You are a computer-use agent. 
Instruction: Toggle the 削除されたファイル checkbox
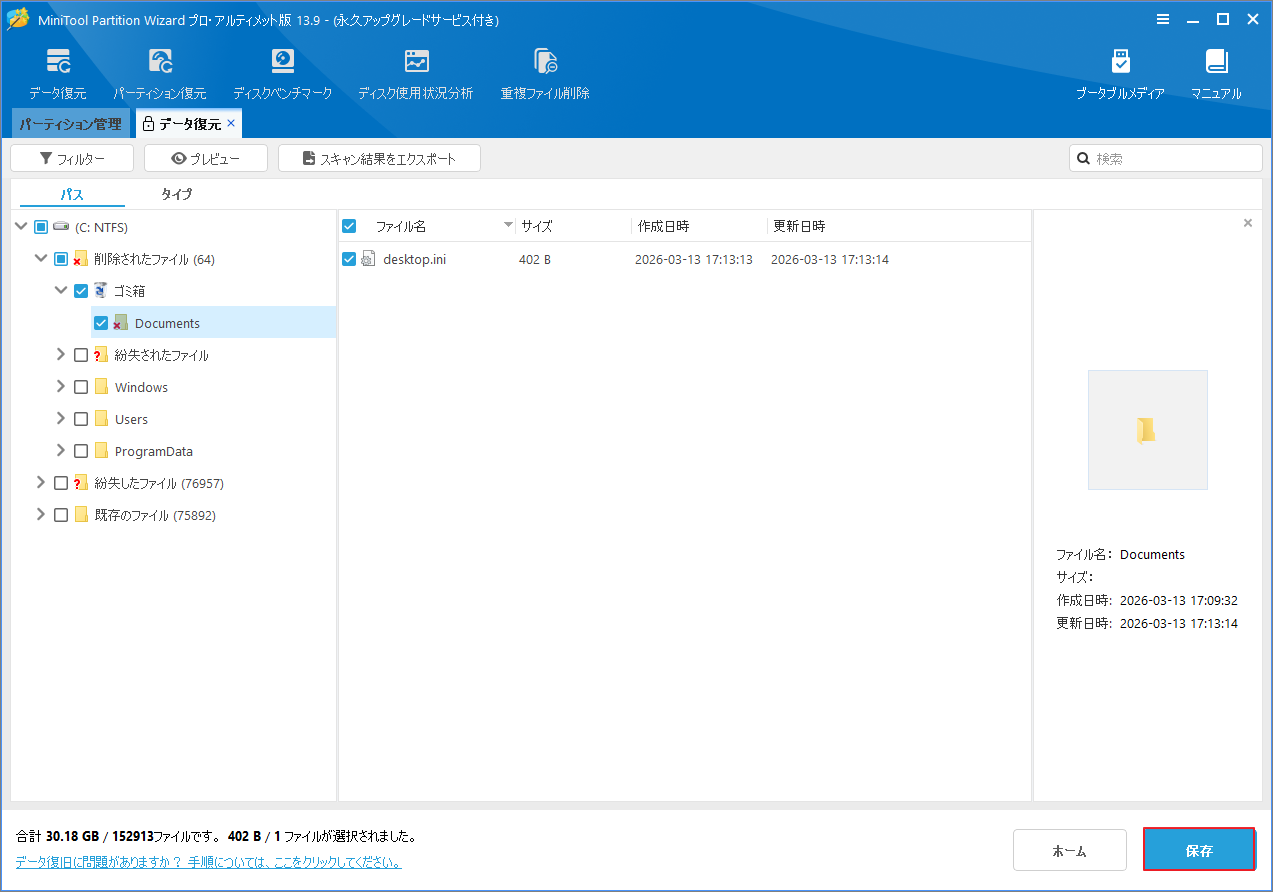pos(61,259)
